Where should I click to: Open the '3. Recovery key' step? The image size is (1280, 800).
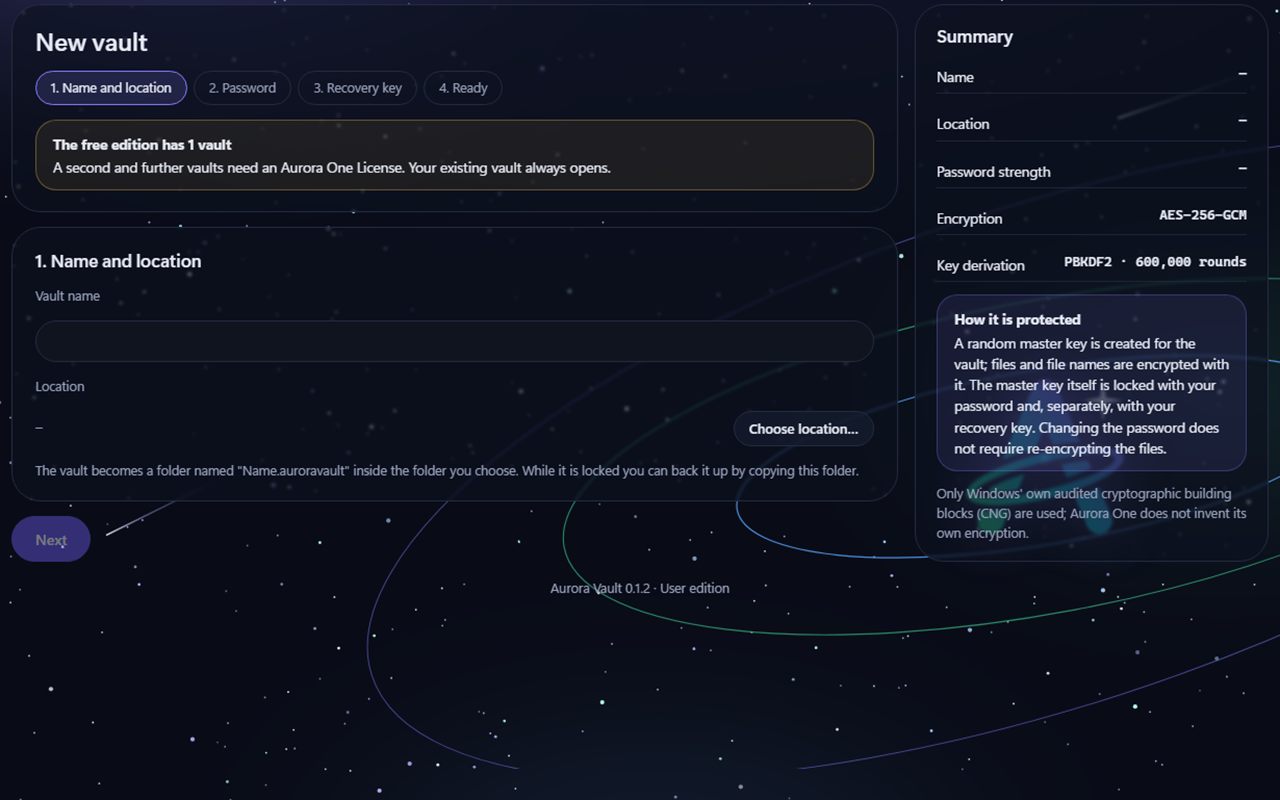pos(357,88)
